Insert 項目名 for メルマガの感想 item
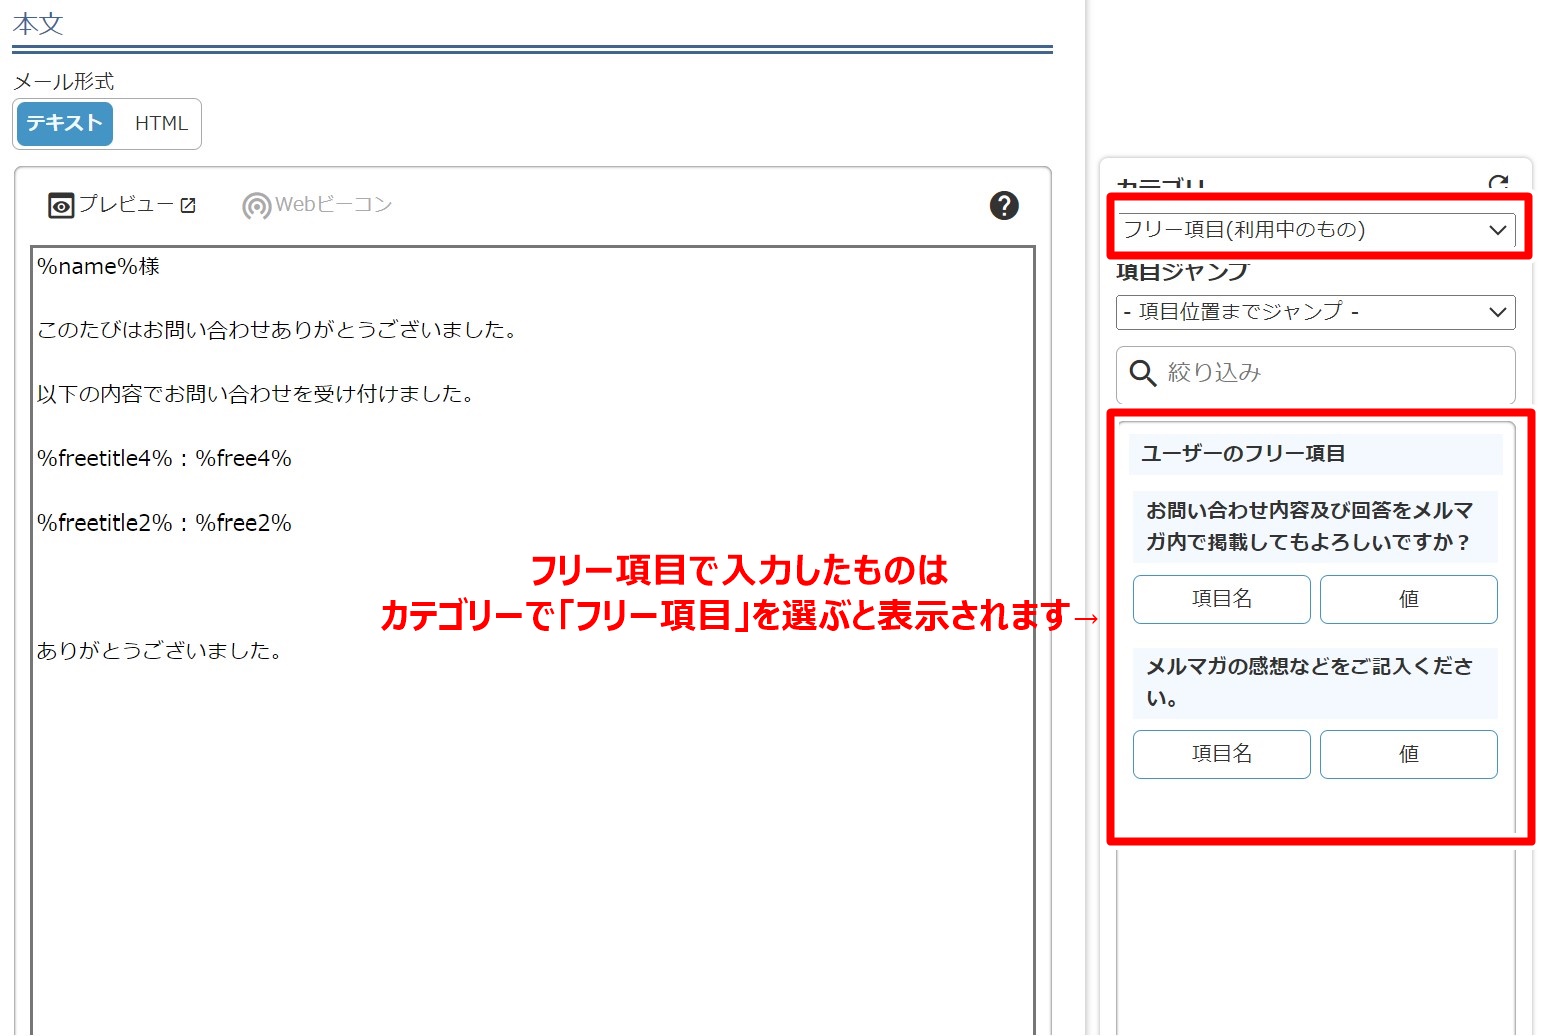Screen dimensions: 1554x1036 pos(1221,754)
